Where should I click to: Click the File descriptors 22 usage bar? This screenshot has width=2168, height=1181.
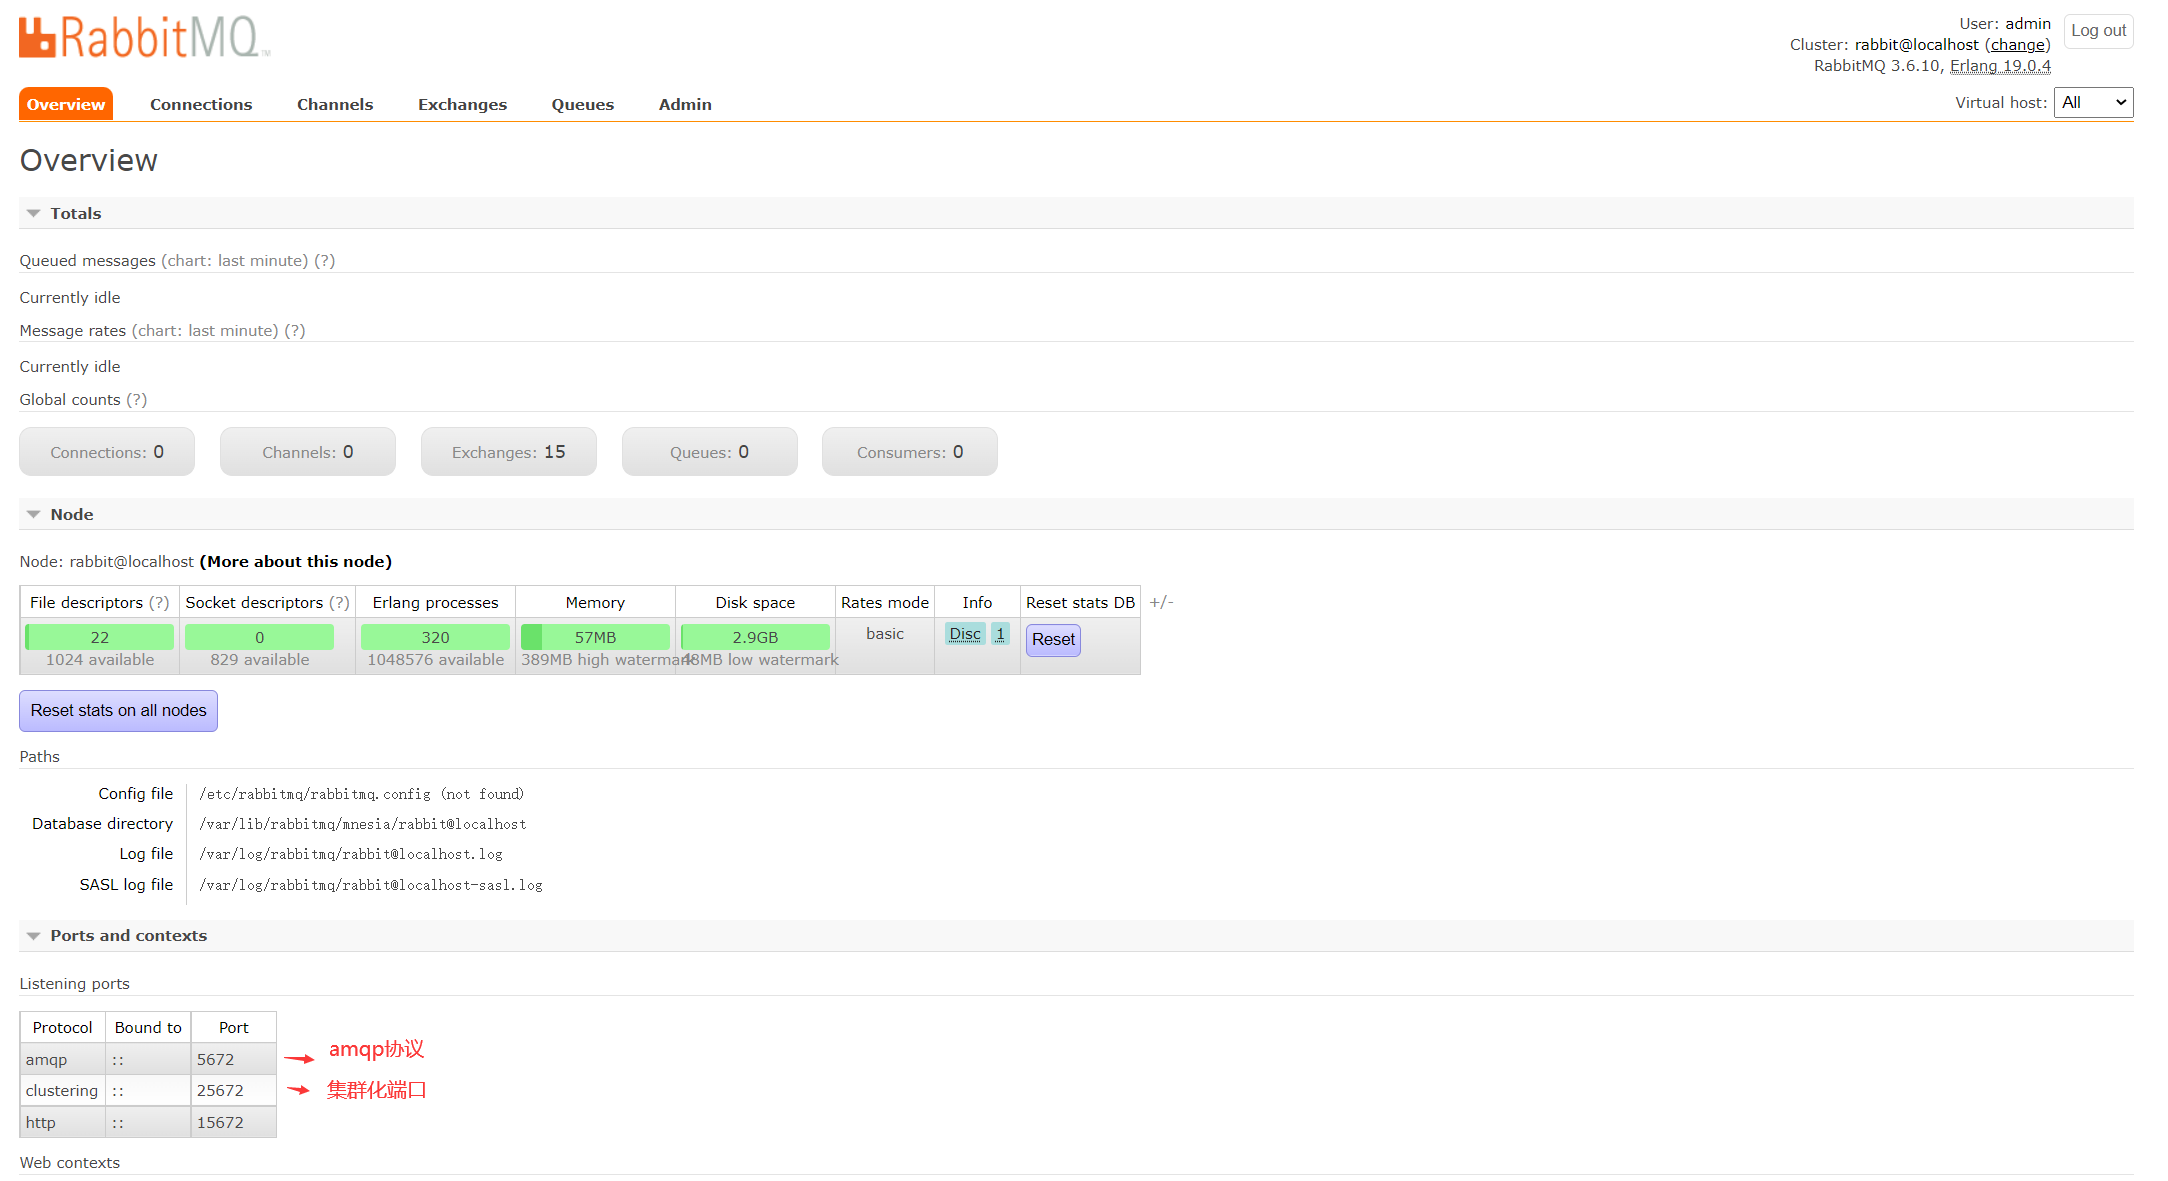coord(100,637)
